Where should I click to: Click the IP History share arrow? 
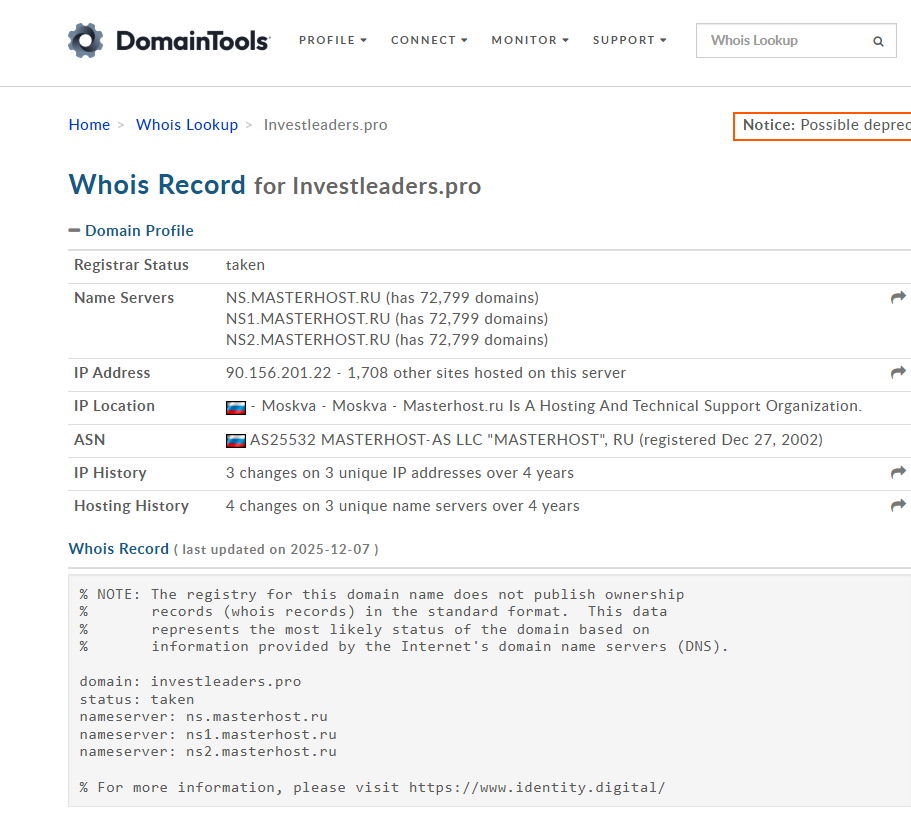[x=897, y=473]
